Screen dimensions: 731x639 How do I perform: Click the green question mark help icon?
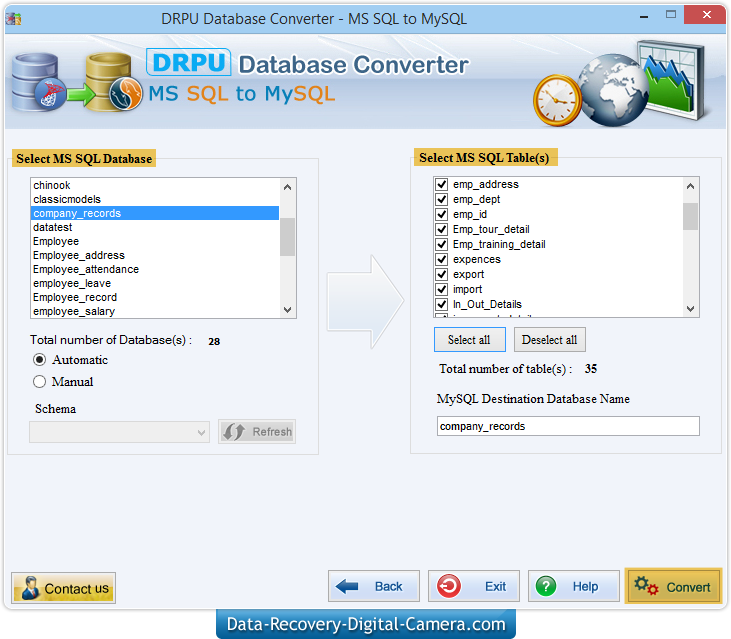pos(546,586)
